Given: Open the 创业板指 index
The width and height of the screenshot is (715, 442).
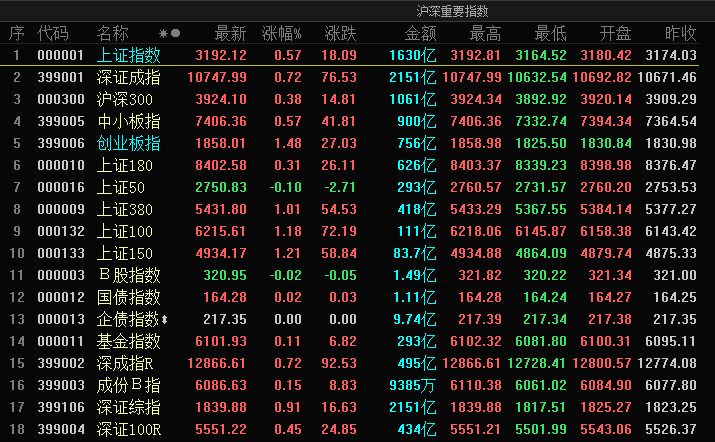Looking at the screenshot, I should 129,143.
